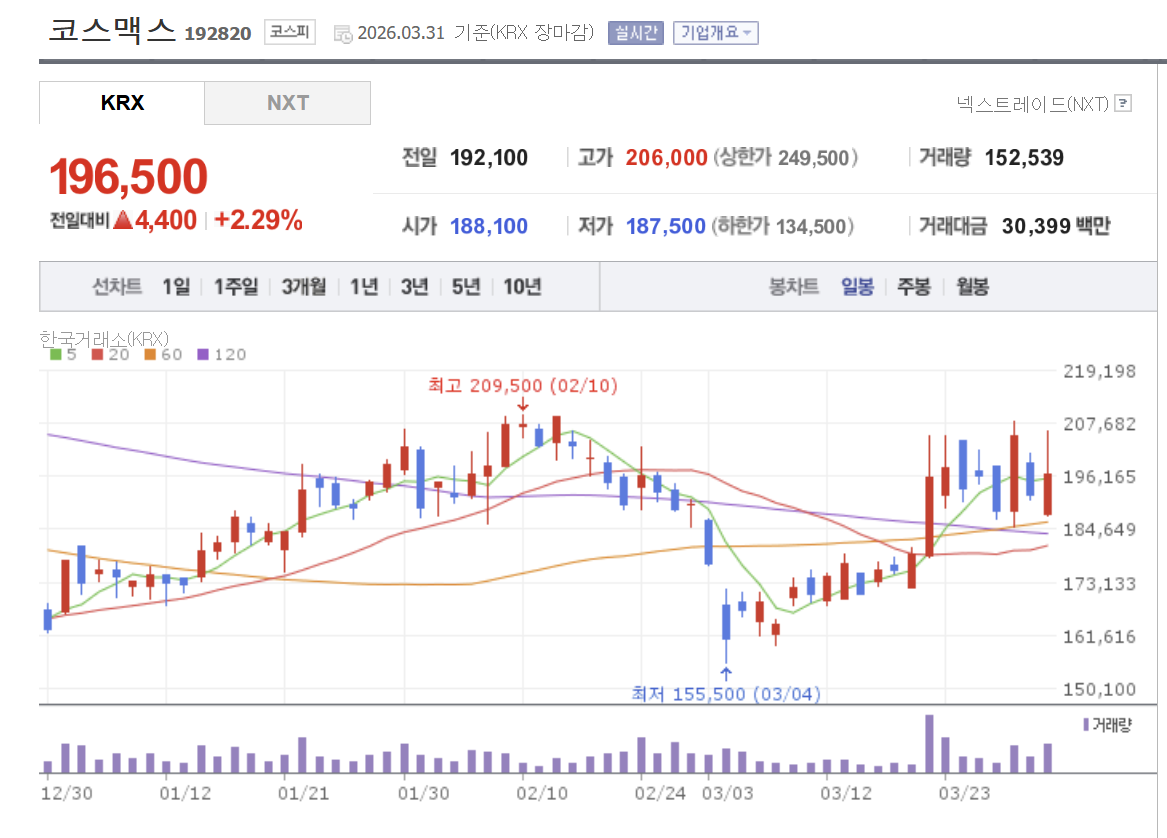The image size is (1167, 838).
Task: Select the 1년 line chart period
Action: 364,287
